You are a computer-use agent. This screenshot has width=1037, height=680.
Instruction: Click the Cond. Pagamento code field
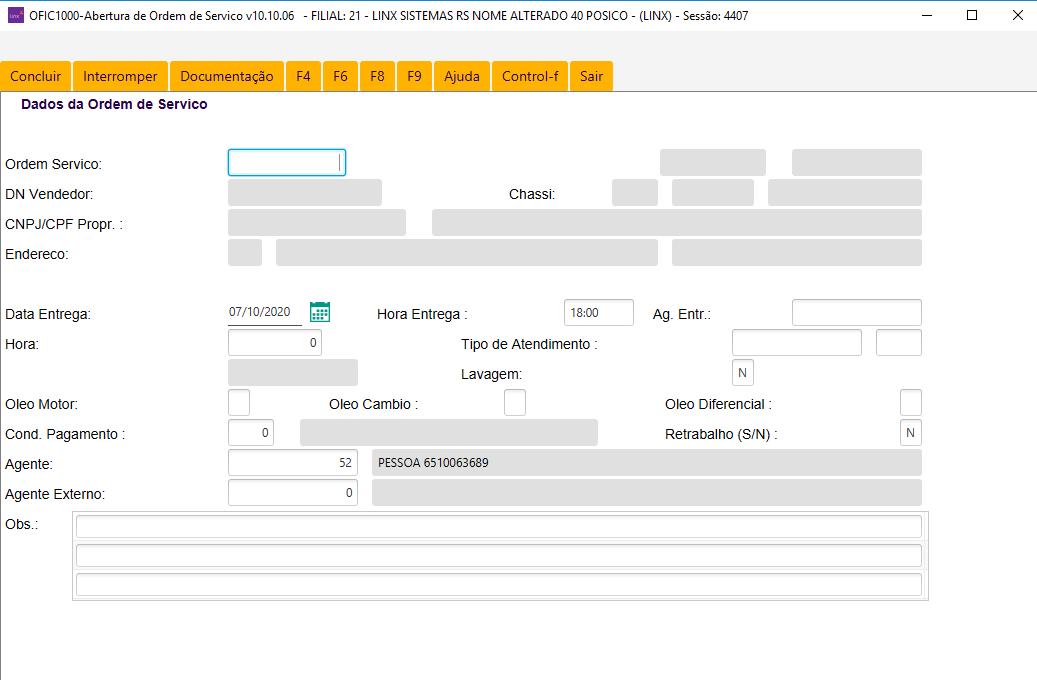pyautogui.click(x=251, y=433)
